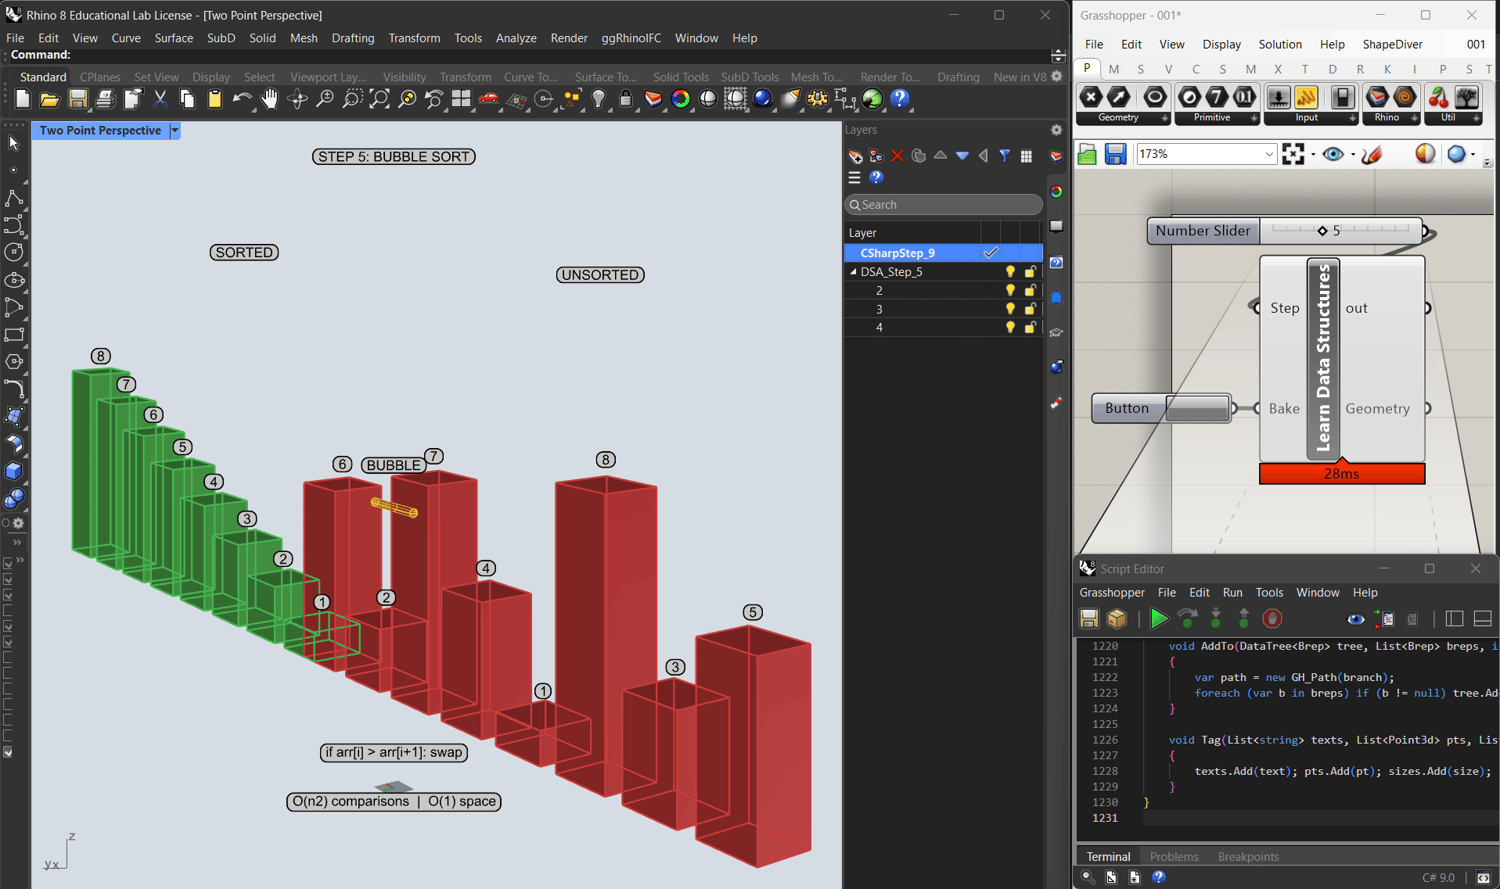Image resolution: width=1500 pixels, height=889 pixels.
Task: Open Two Point Perspective viewport dropdown arrow
Action: [x=175, y=131]
